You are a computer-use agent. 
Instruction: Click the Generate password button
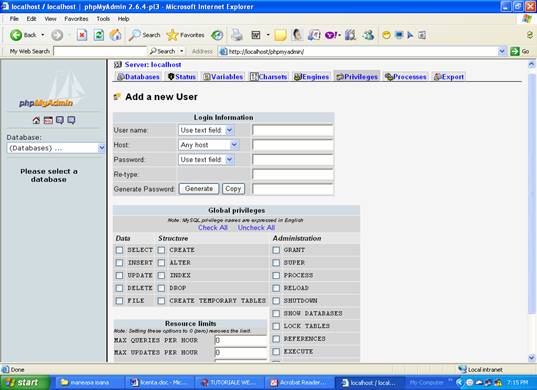click(x=199, y=189)
